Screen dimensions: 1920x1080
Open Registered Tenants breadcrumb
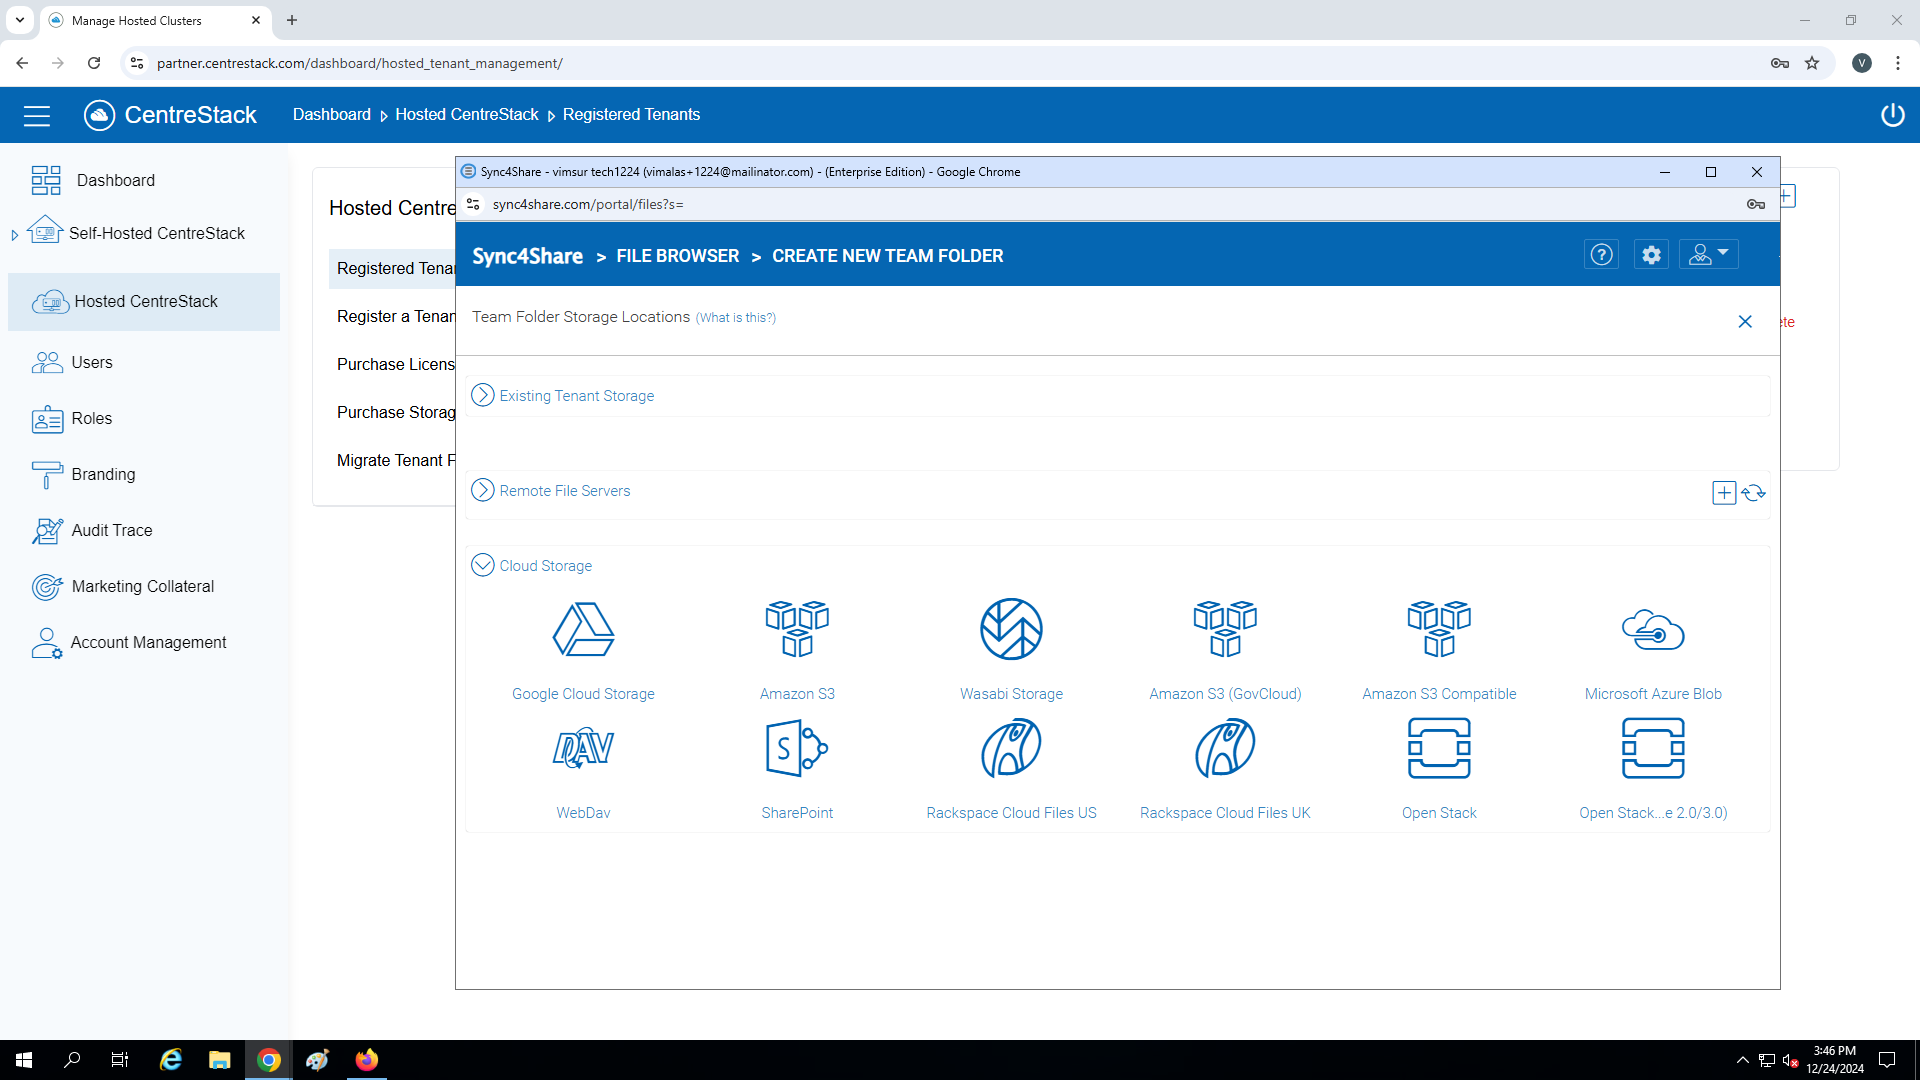tap(631, 115)
